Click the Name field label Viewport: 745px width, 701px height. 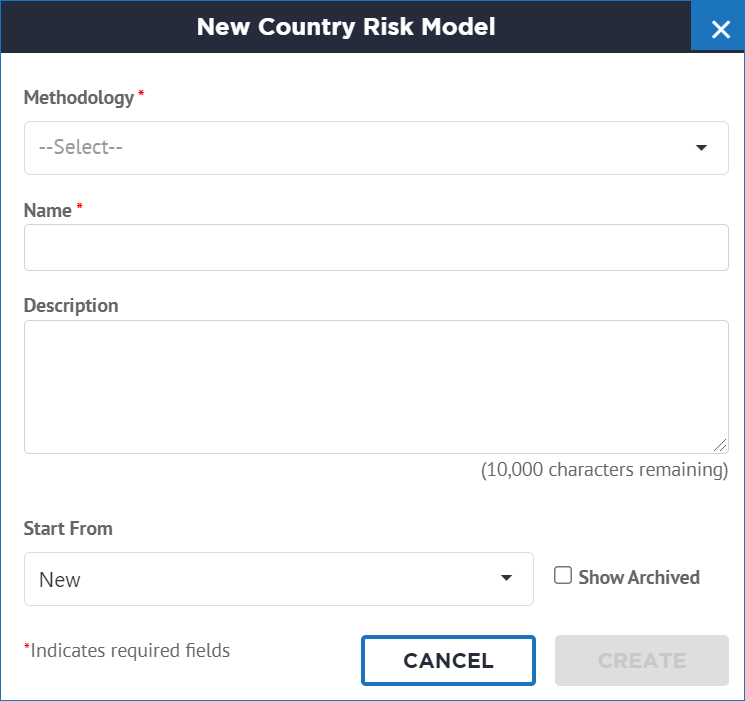point(48,211)
